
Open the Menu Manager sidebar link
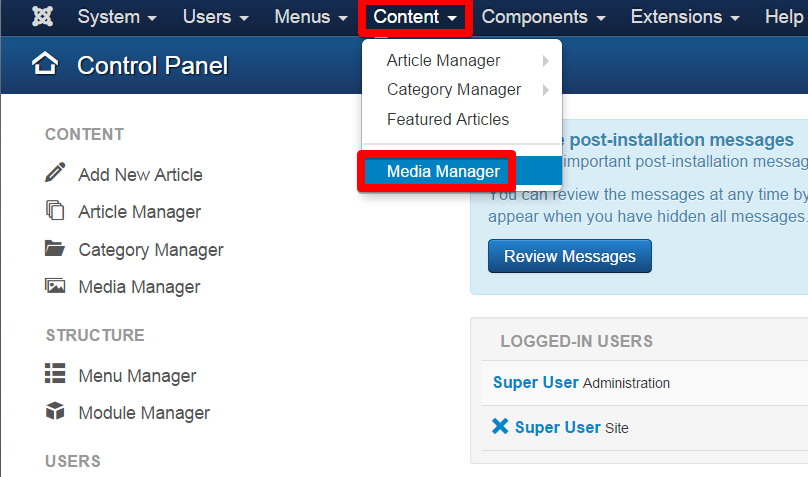click(x=137, y=376)
